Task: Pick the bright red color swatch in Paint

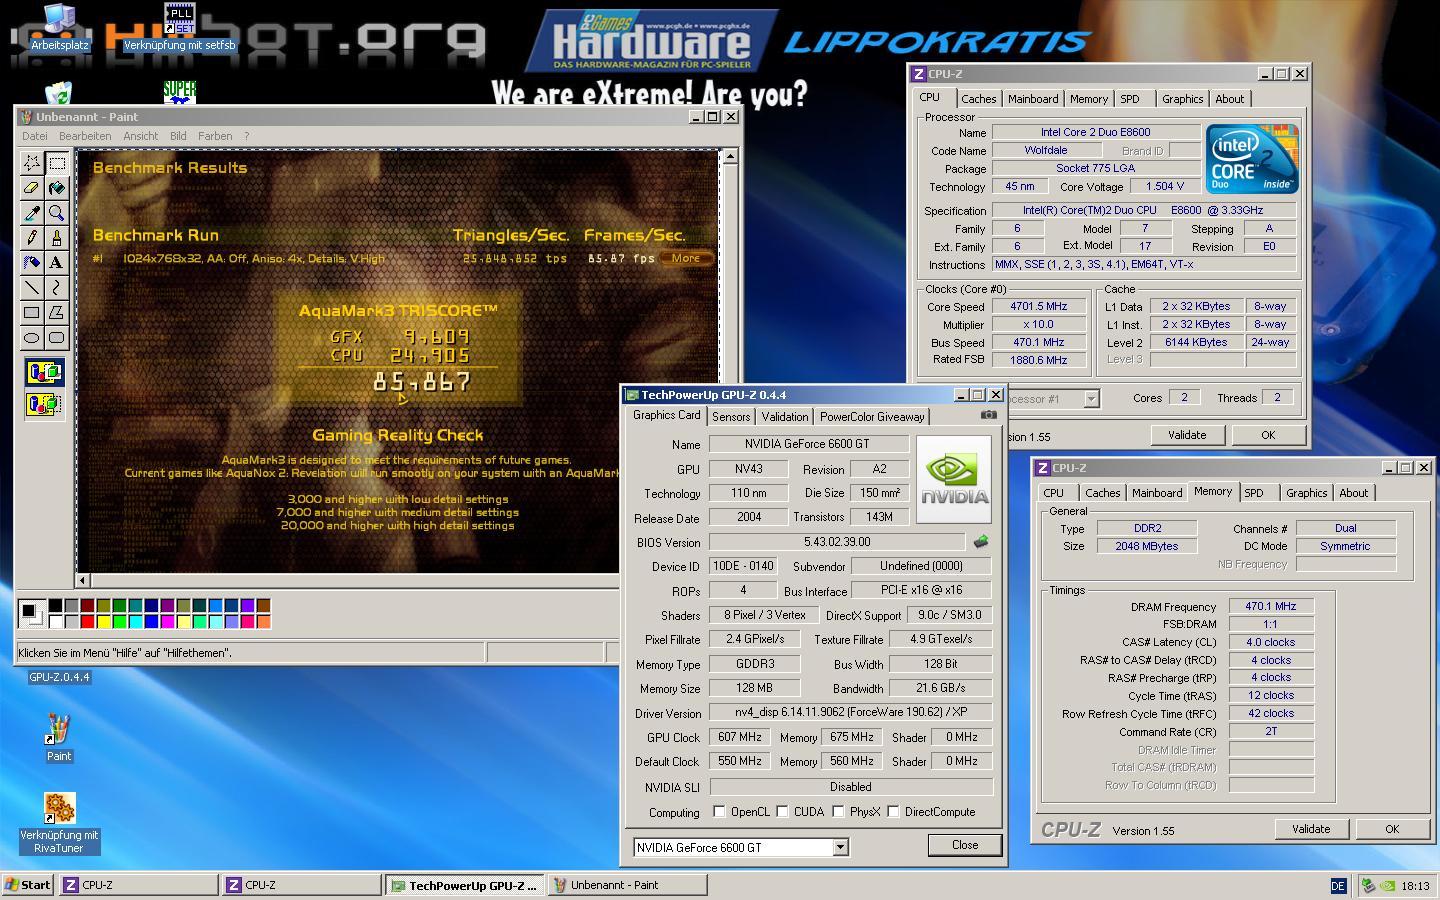Action: (88, 622)
